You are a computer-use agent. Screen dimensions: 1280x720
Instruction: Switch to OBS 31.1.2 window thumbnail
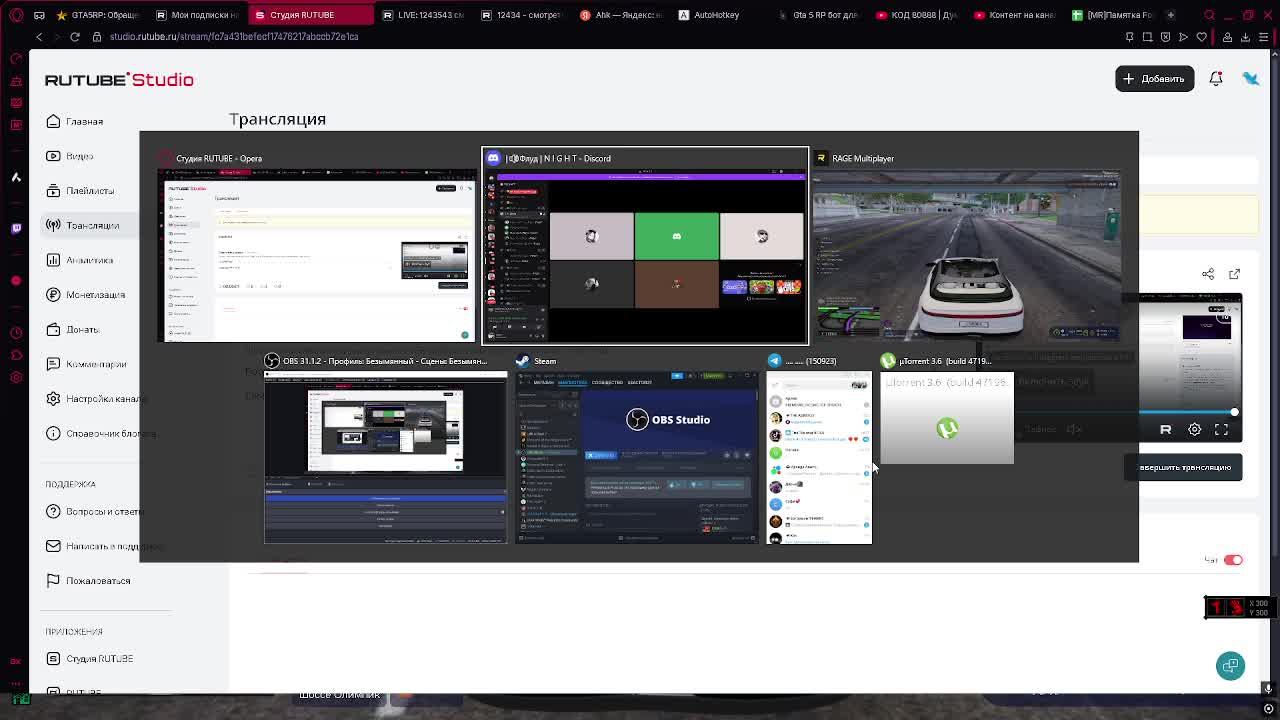tap(385, 449)
